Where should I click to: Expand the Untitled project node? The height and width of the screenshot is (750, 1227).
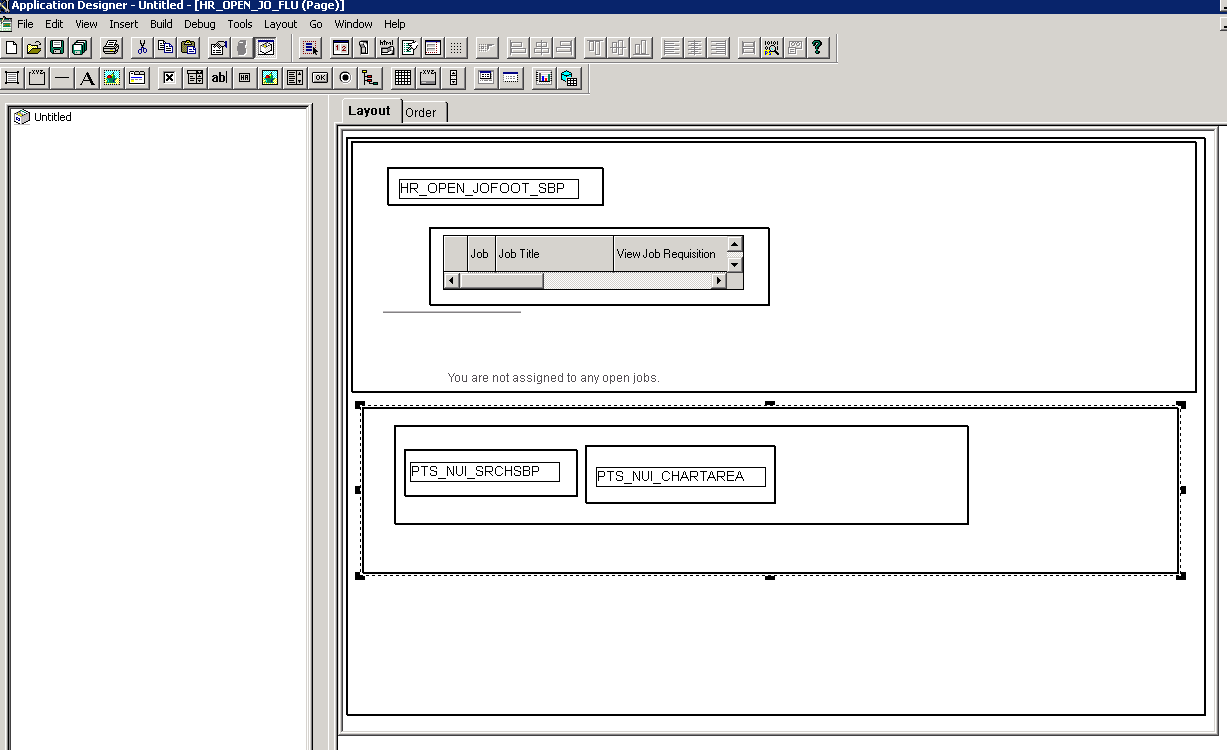pos(22,116)
